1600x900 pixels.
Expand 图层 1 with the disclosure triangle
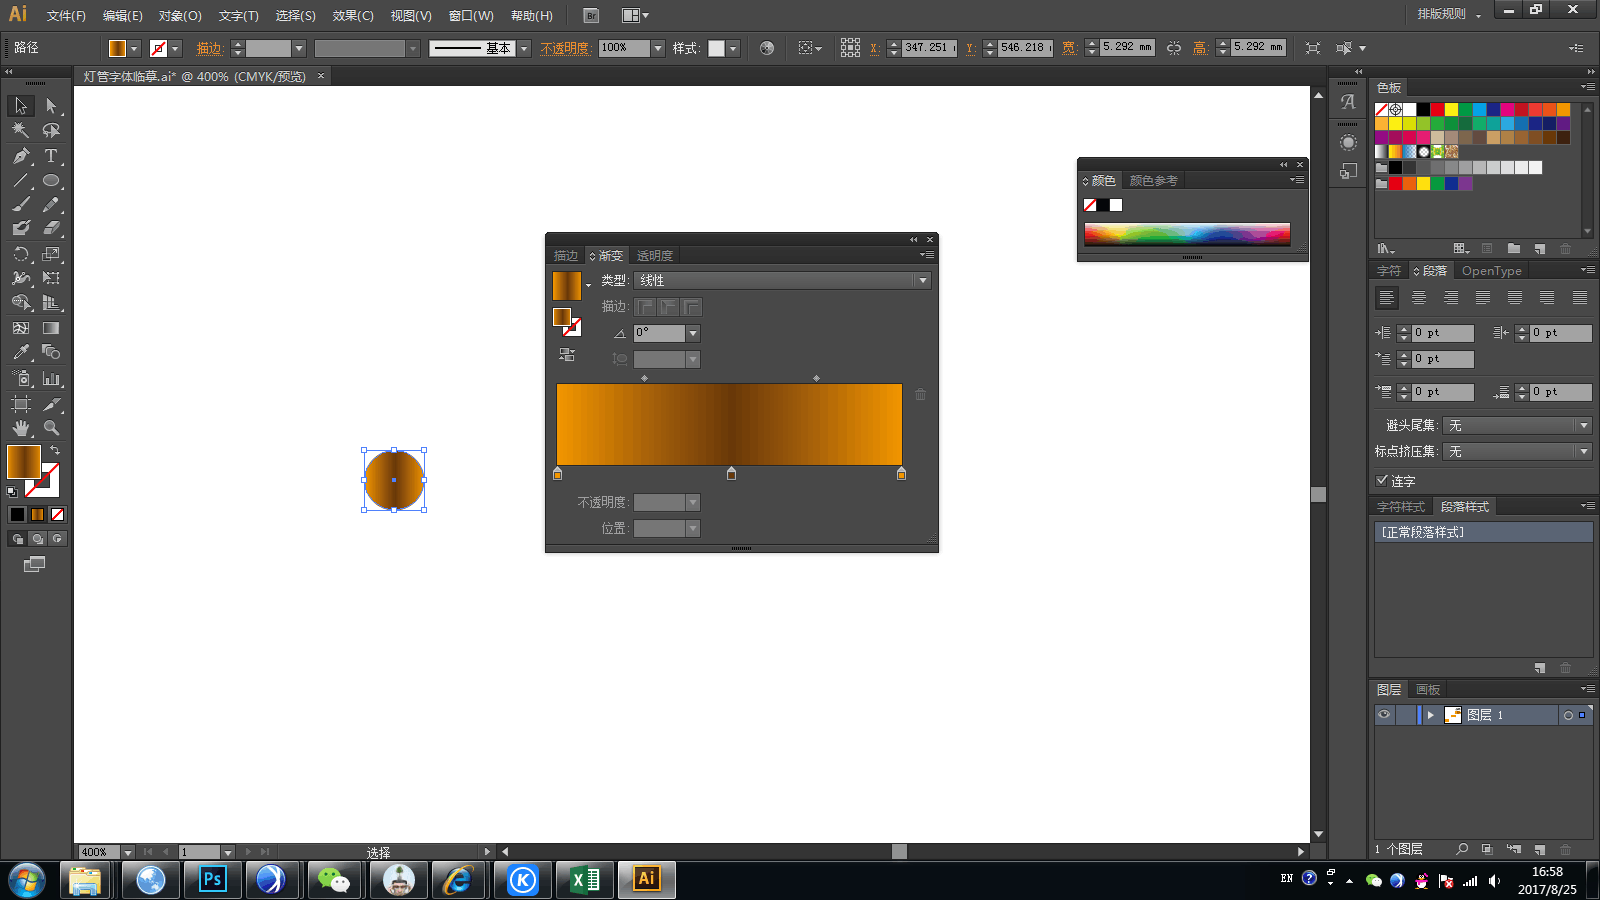[x=1431, y=715]
